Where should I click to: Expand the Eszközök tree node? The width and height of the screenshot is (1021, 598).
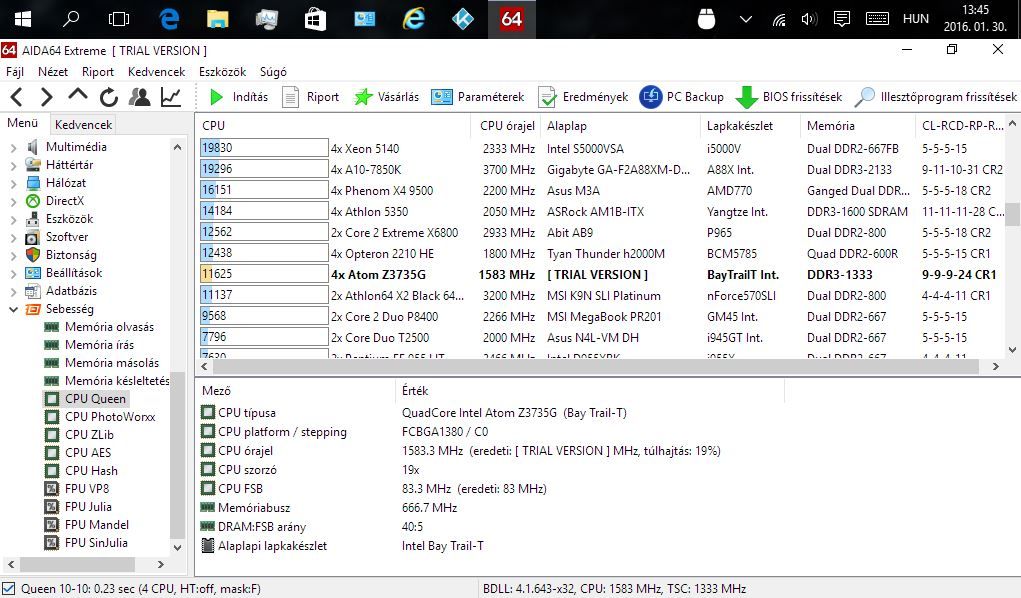[x=14, y=220]
